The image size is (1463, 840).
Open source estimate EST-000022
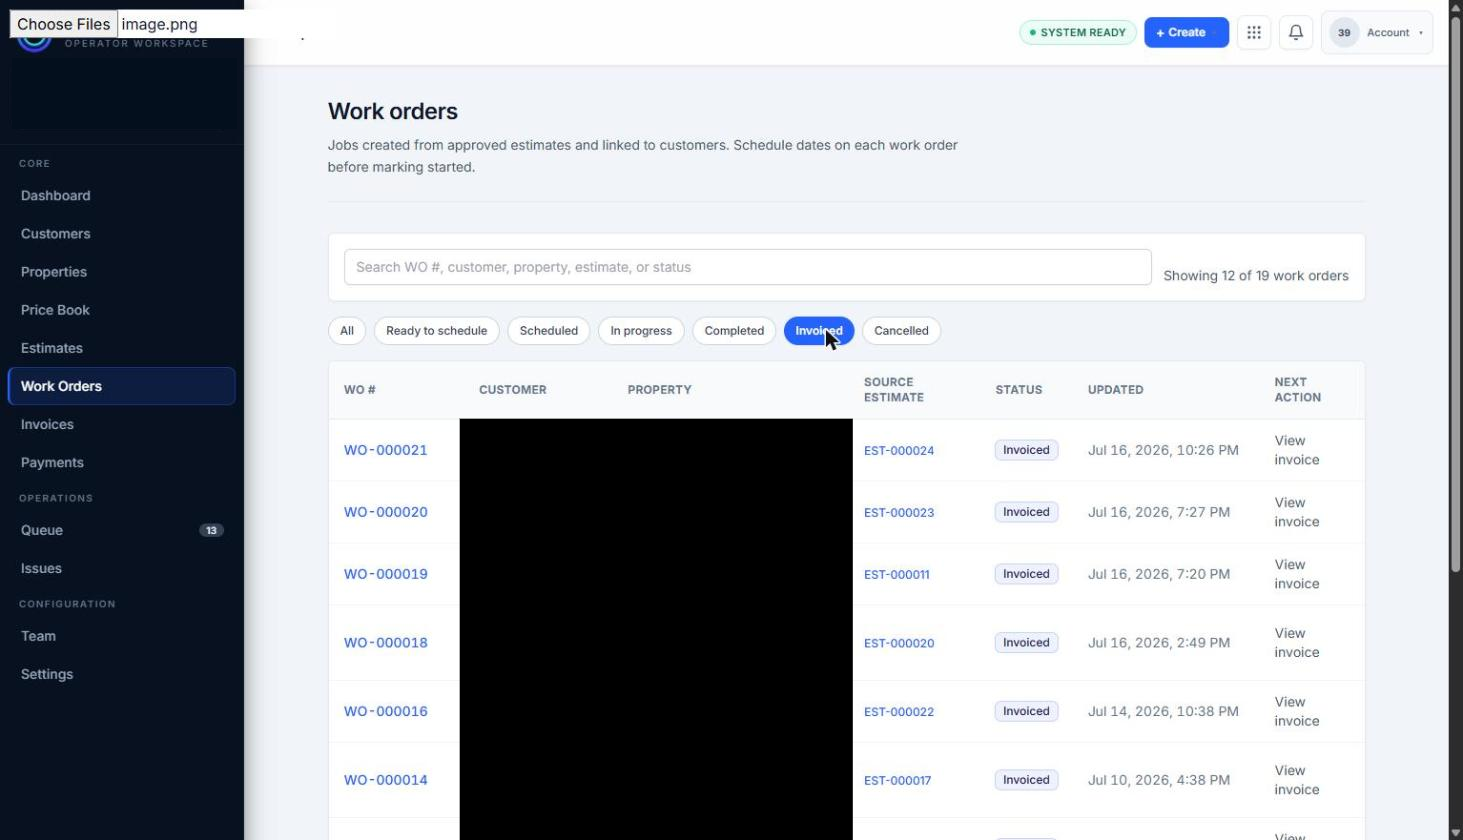click(x=899, y=712)
